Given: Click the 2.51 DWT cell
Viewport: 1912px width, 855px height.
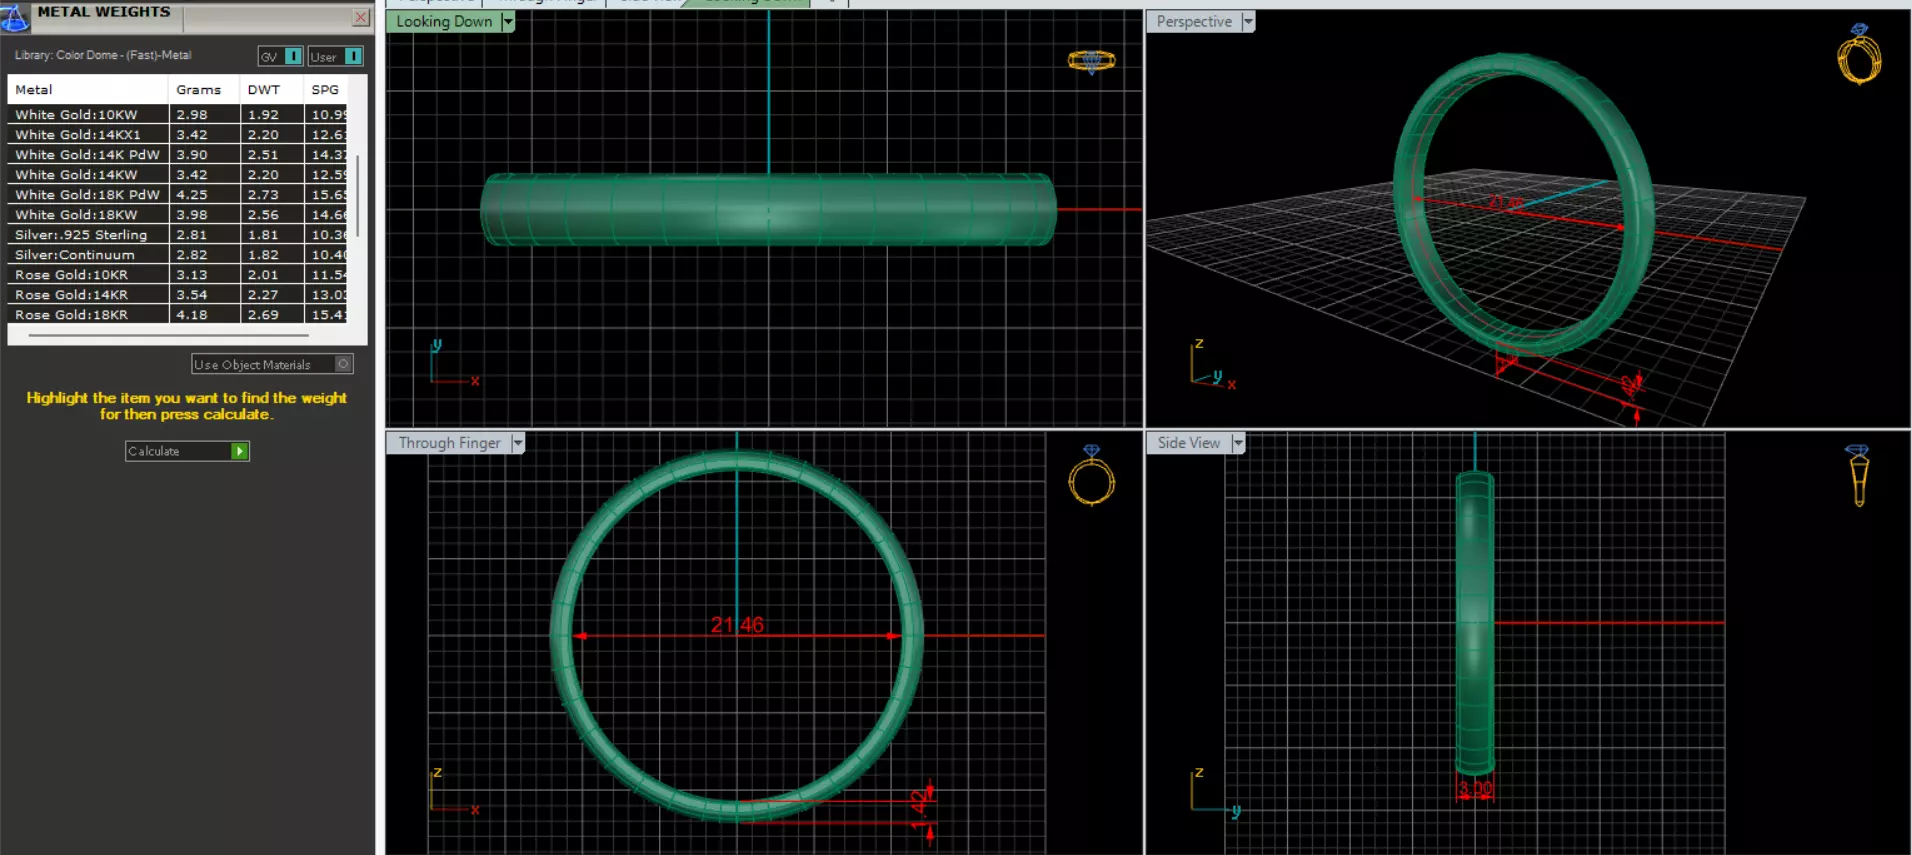Looking at the screenshot, I should (272, 154).
